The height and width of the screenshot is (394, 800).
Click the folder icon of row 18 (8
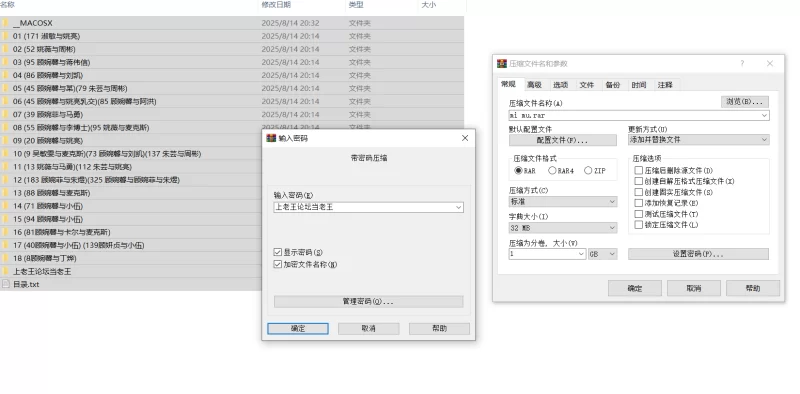point(5,258)
